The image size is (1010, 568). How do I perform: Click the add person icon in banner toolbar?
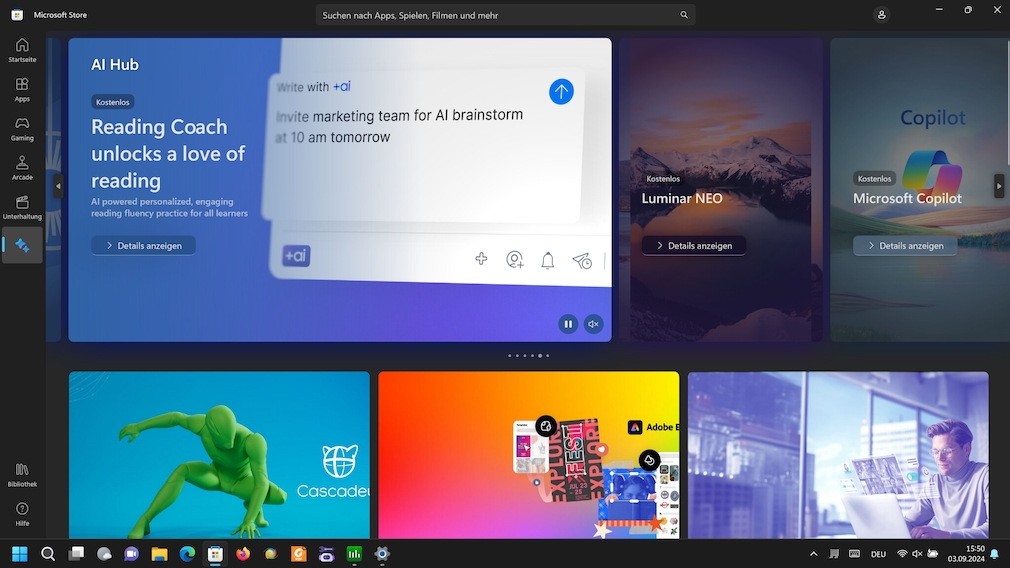(514, 260)
